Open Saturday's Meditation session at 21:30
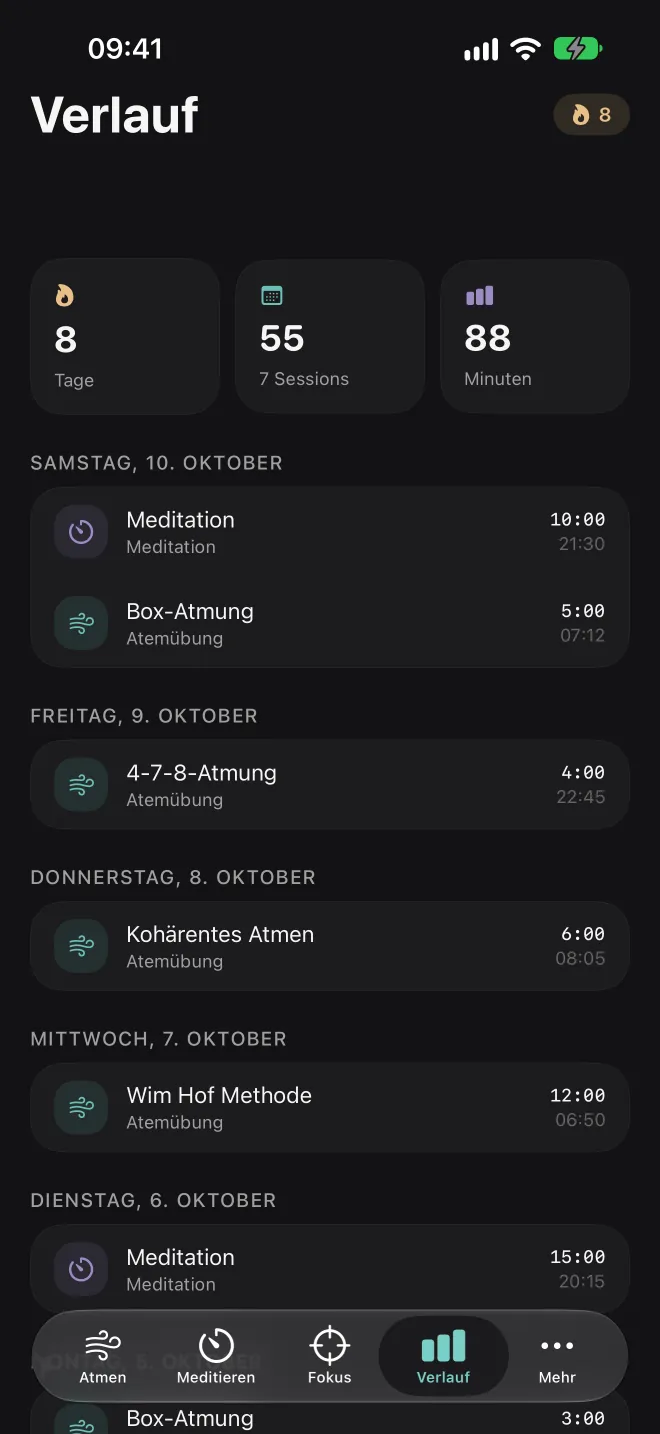The width and height of the screenshot is (660, 1434). [330, 532]
